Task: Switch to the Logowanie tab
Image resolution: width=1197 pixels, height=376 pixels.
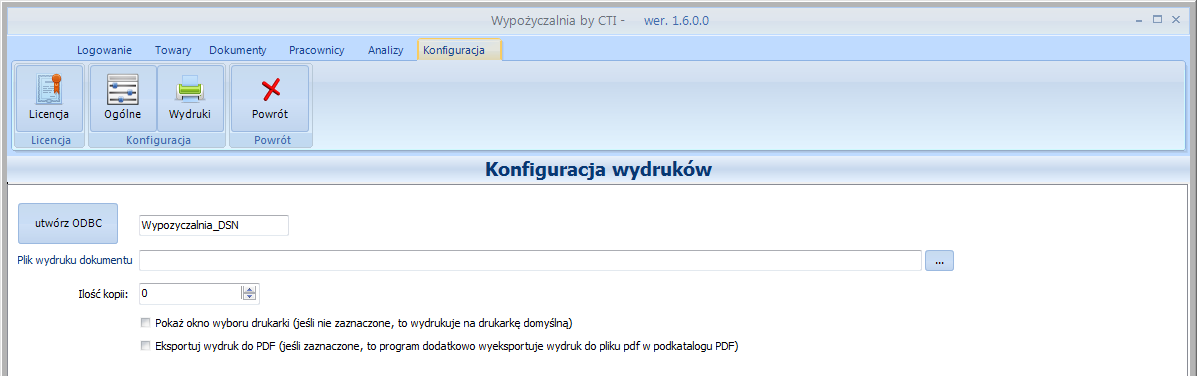Action: coord(105,50)
